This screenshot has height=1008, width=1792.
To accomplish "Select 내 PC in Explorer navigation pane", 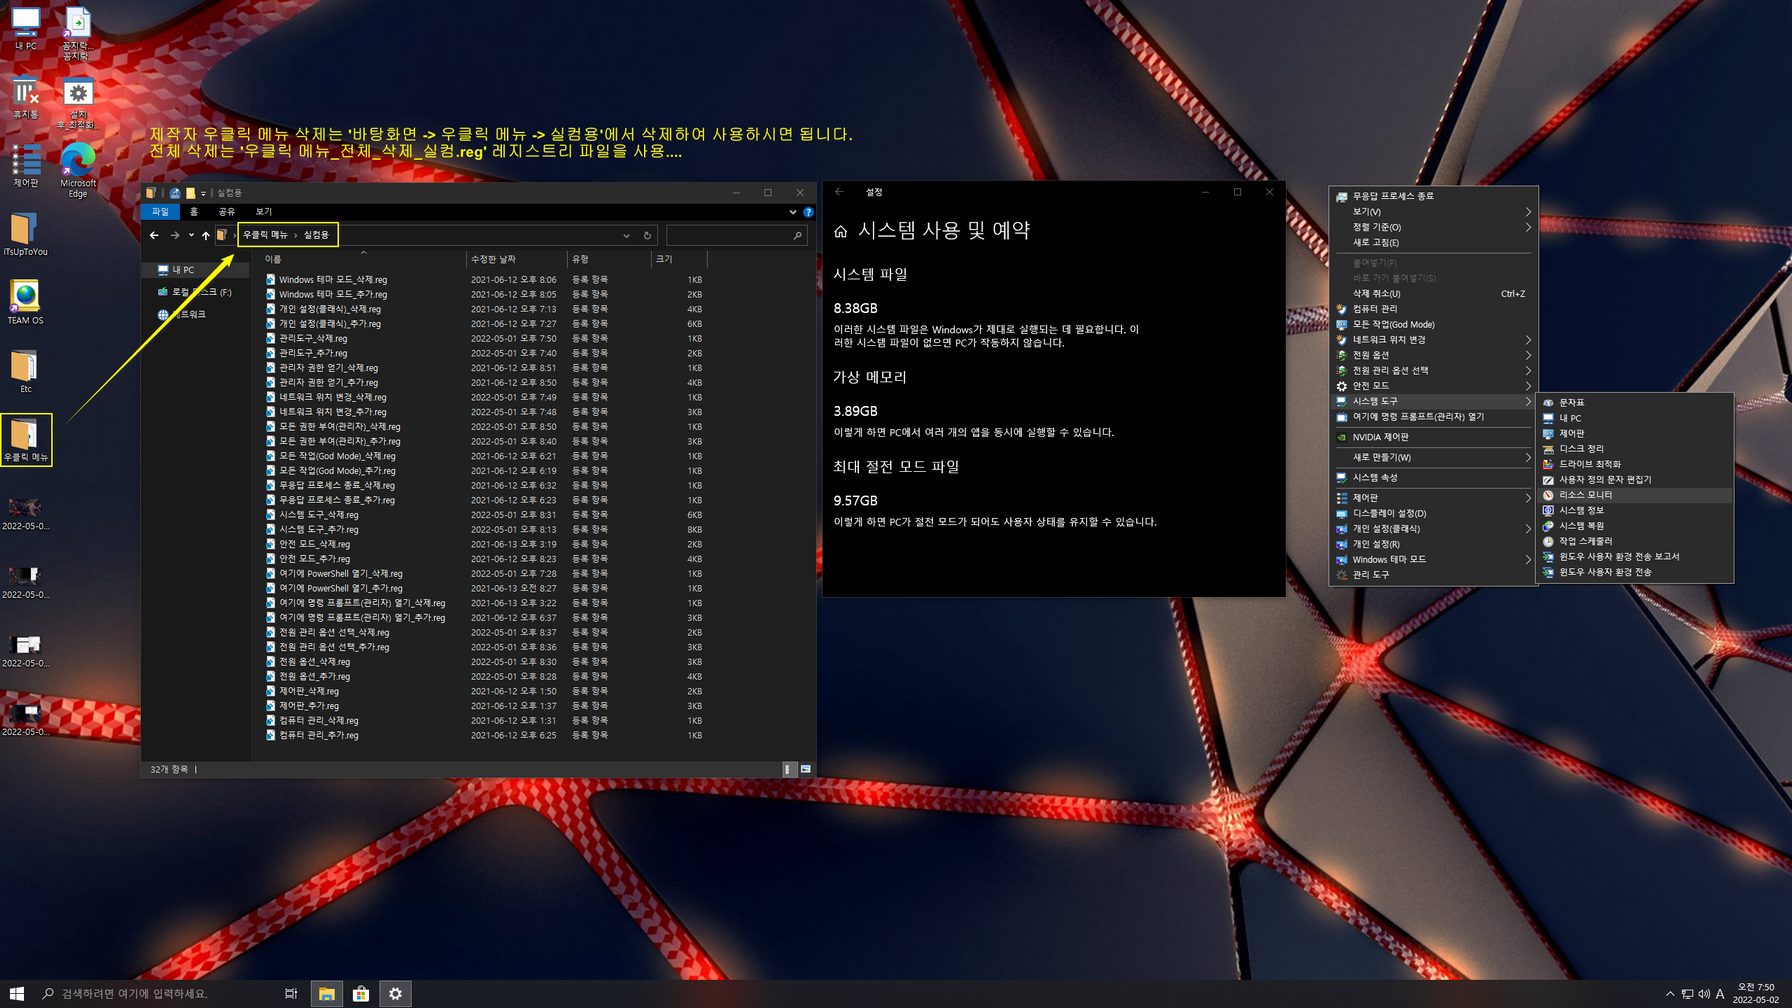I will (x=183, y=270).
